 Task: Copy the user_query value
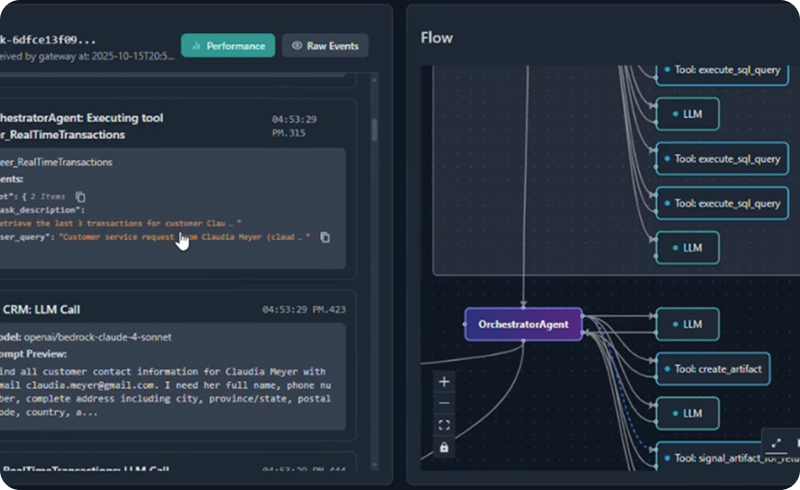click(325, 237)
